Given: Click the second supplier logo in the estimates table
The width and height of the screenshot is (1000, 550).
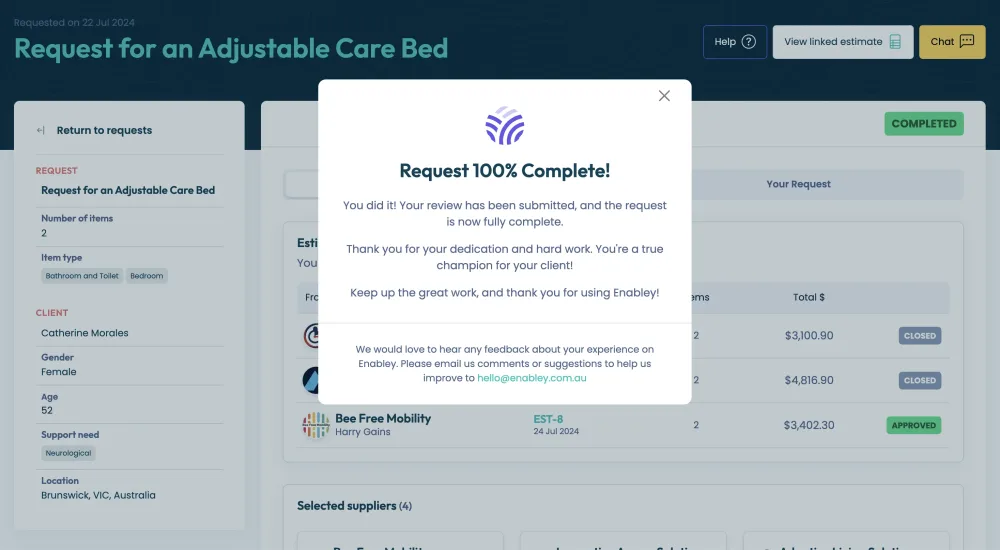Looking at the screenshot, I should coord(311,380).
